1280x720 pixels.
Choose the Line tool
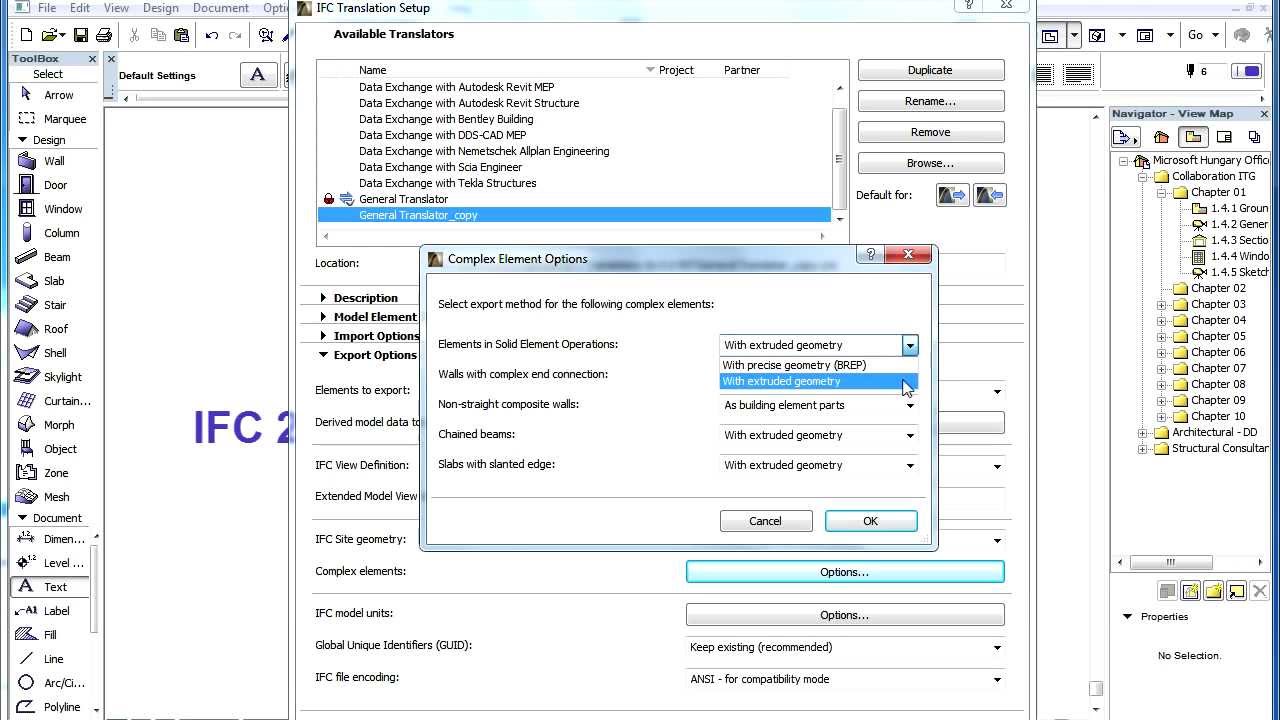[50, 659]
